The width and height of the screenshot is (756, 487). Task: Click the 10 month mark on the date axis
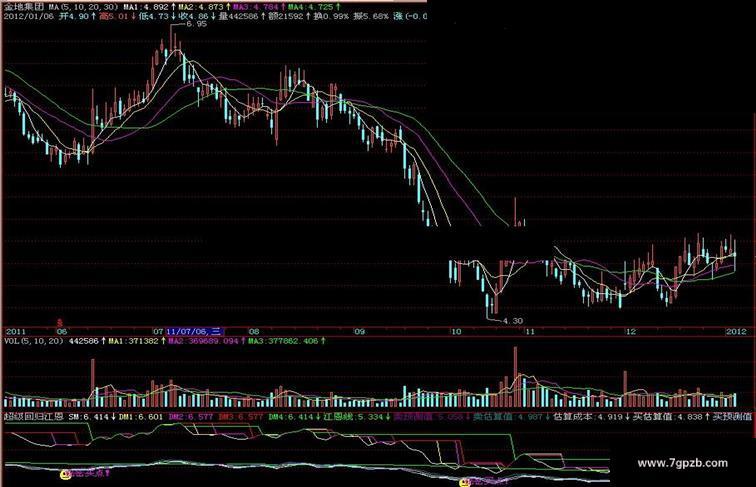(x=456, y=331)
